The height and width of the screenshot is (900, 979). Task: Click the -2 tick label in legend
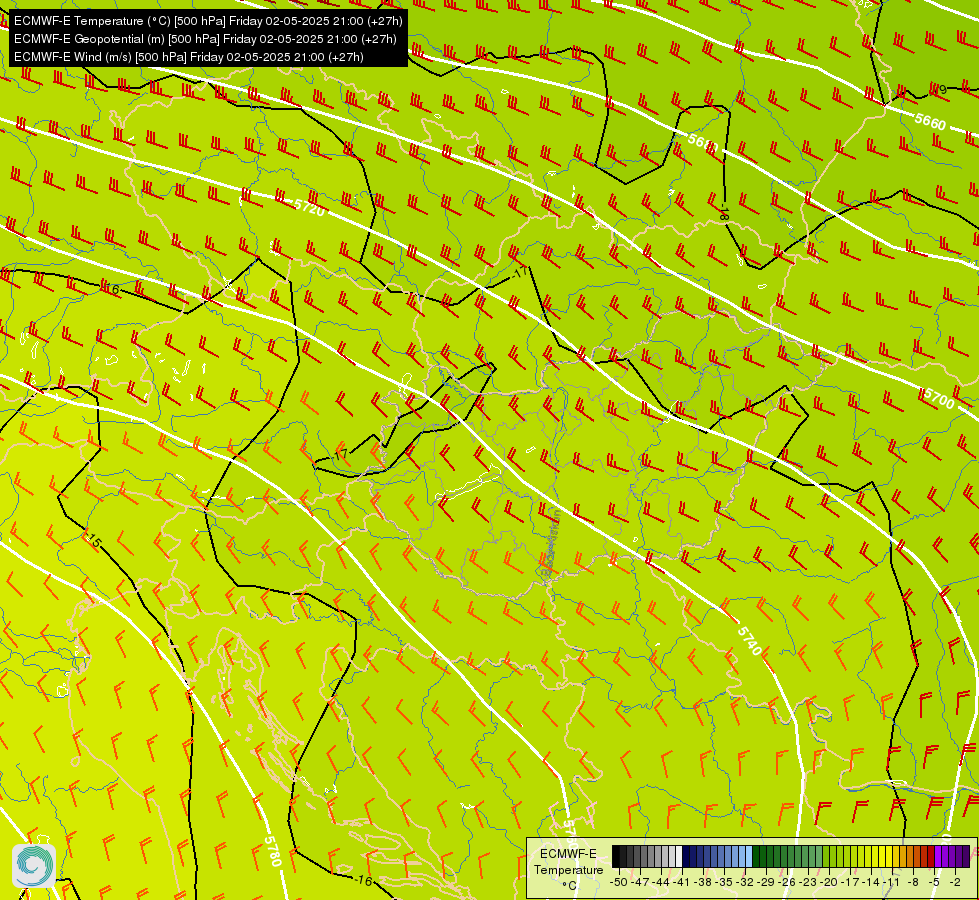point(955,882)
